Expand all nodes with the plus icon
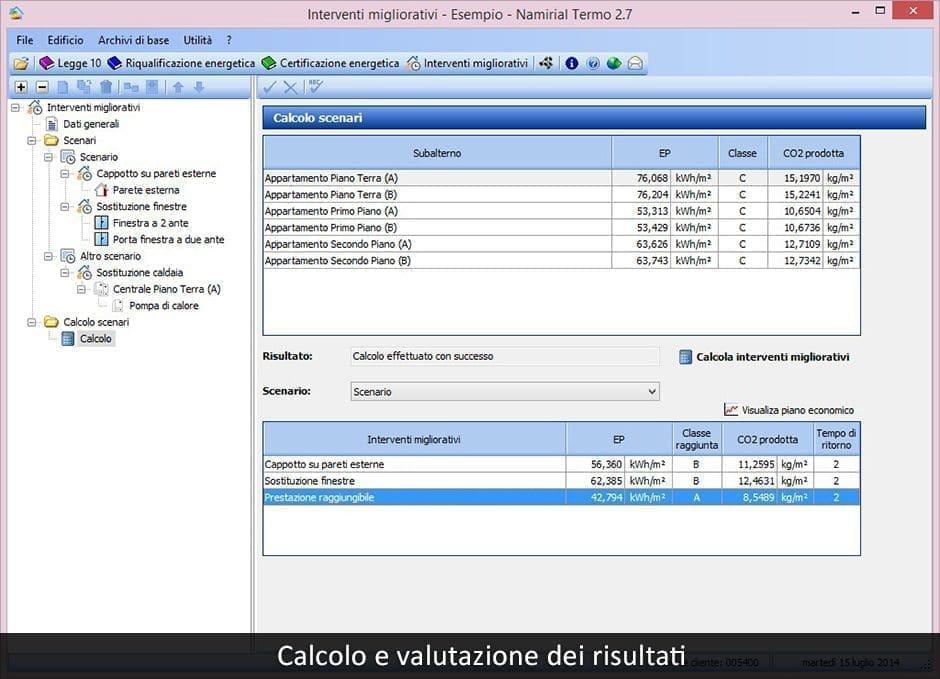Viewport: 940px width, 679px height. tap(21, 87)
